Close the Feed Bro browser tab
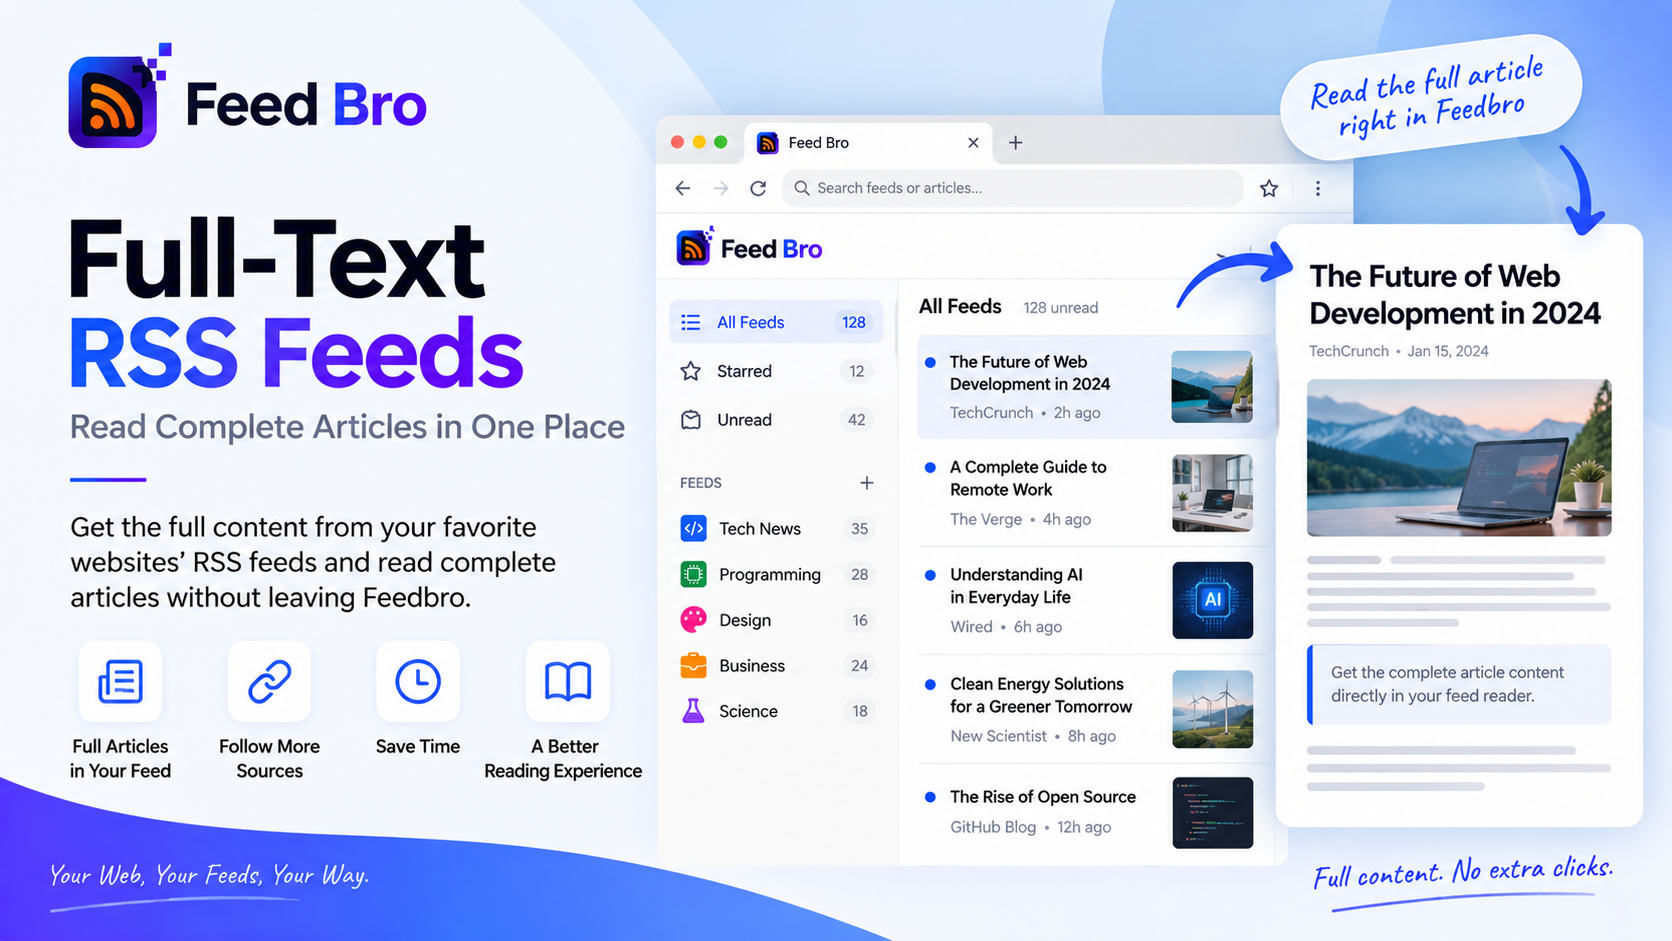The image size is (1672, 941). (973, 143)
